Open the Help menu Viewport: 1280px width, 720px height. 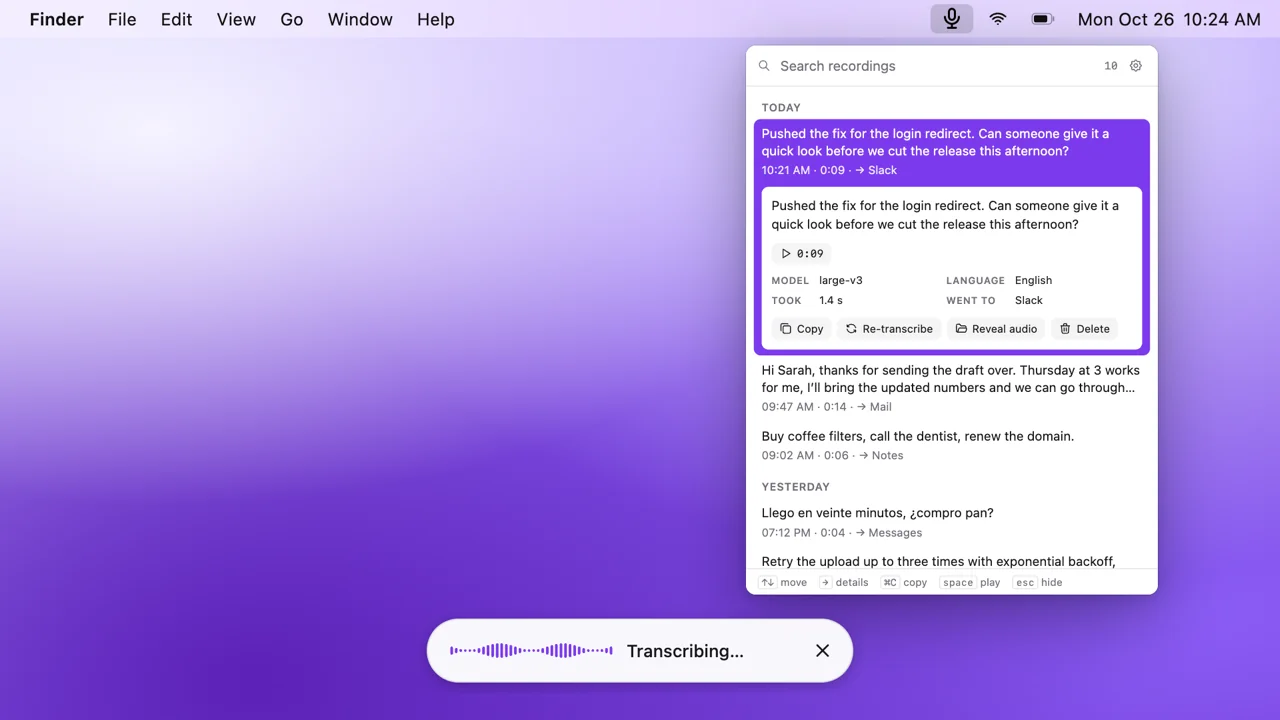436,19
